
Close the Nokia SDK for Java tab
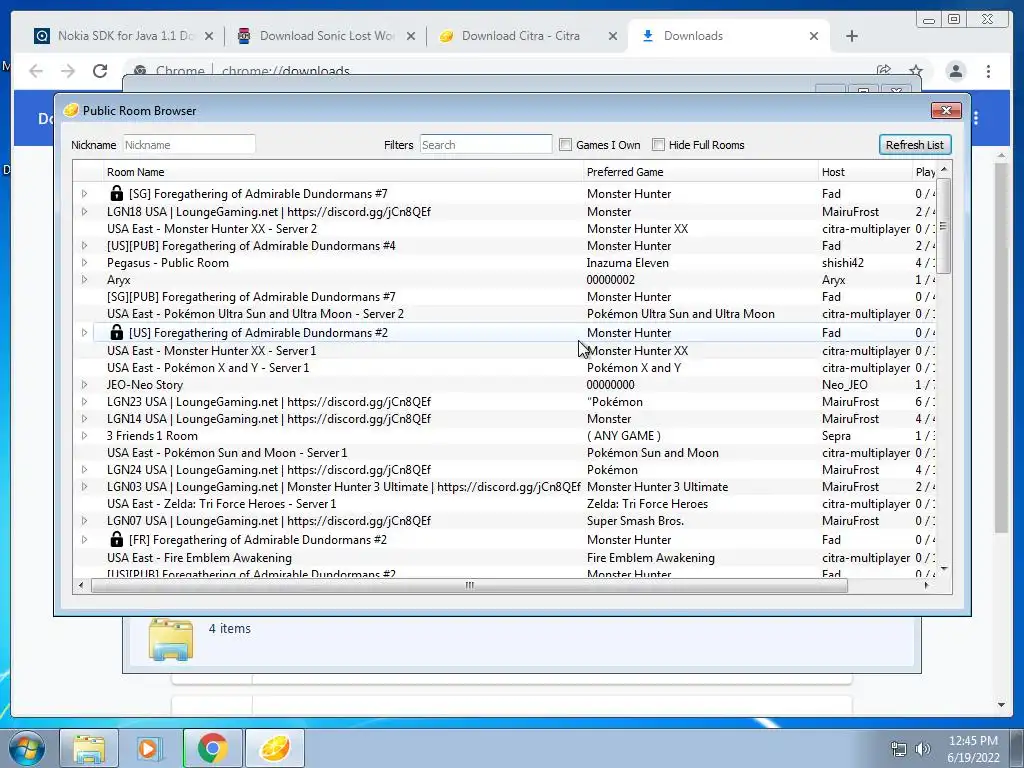tap(209, 36)
